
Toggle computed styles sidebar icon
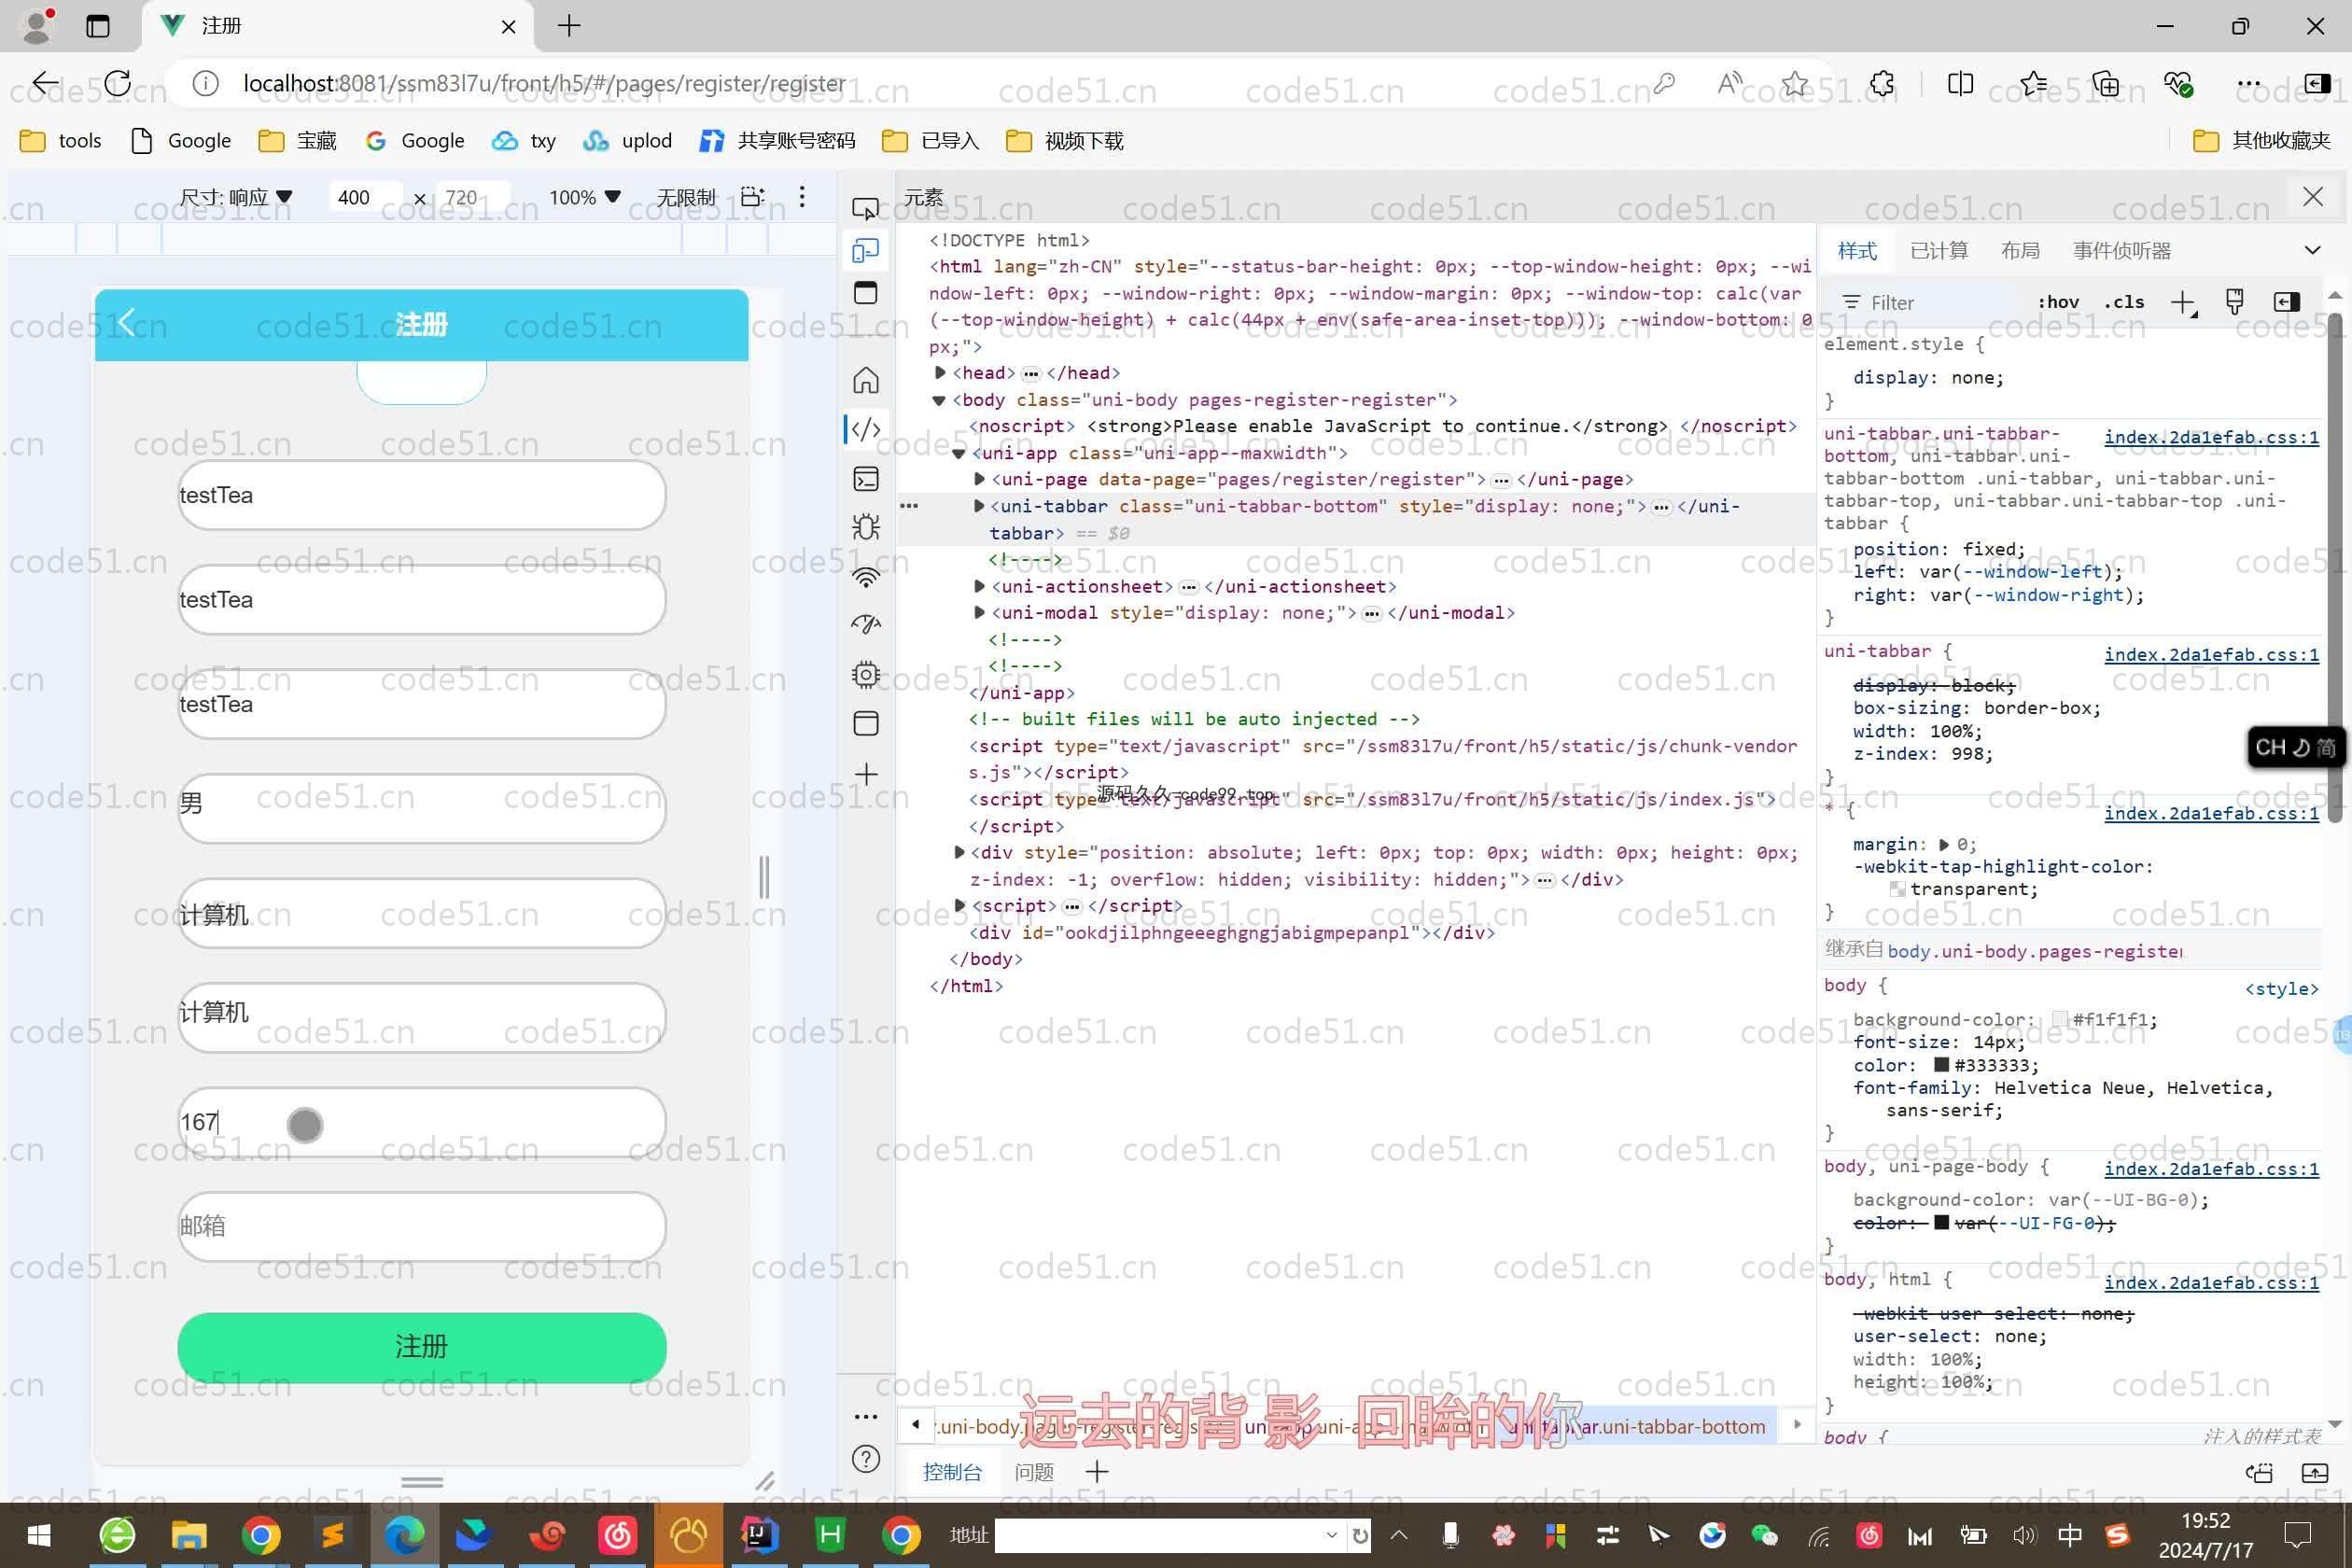[2287, 302]
